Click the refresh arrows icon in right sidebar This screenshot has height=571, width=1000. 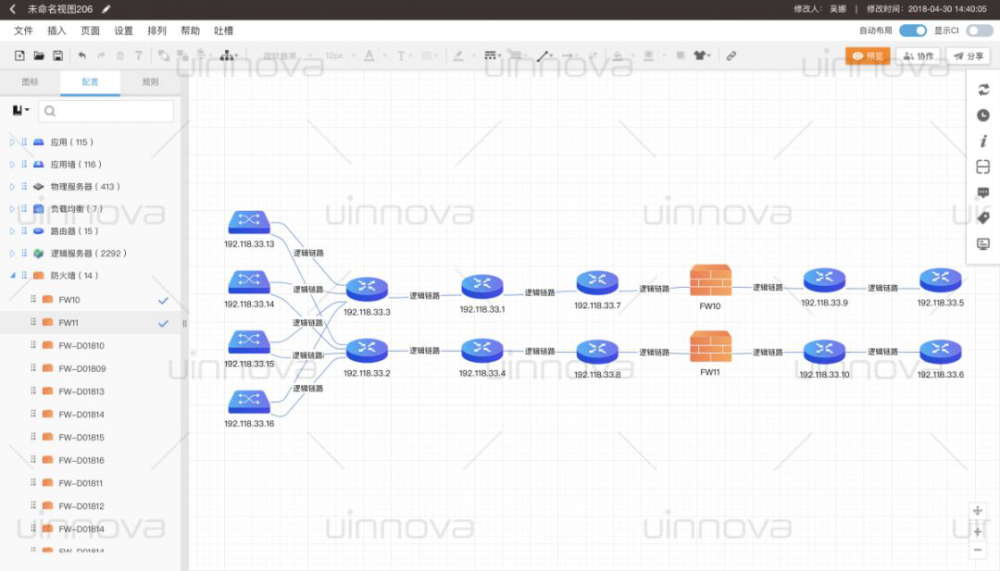983,90
